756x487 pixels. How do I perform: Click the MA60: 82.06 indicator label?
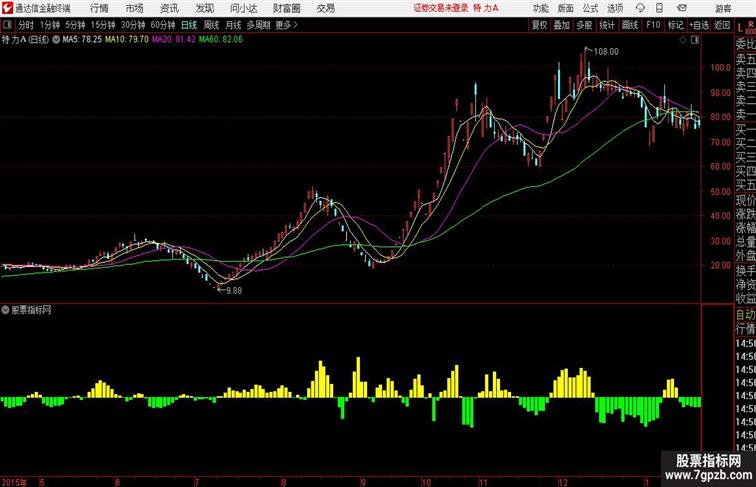(x=221, y=40)
